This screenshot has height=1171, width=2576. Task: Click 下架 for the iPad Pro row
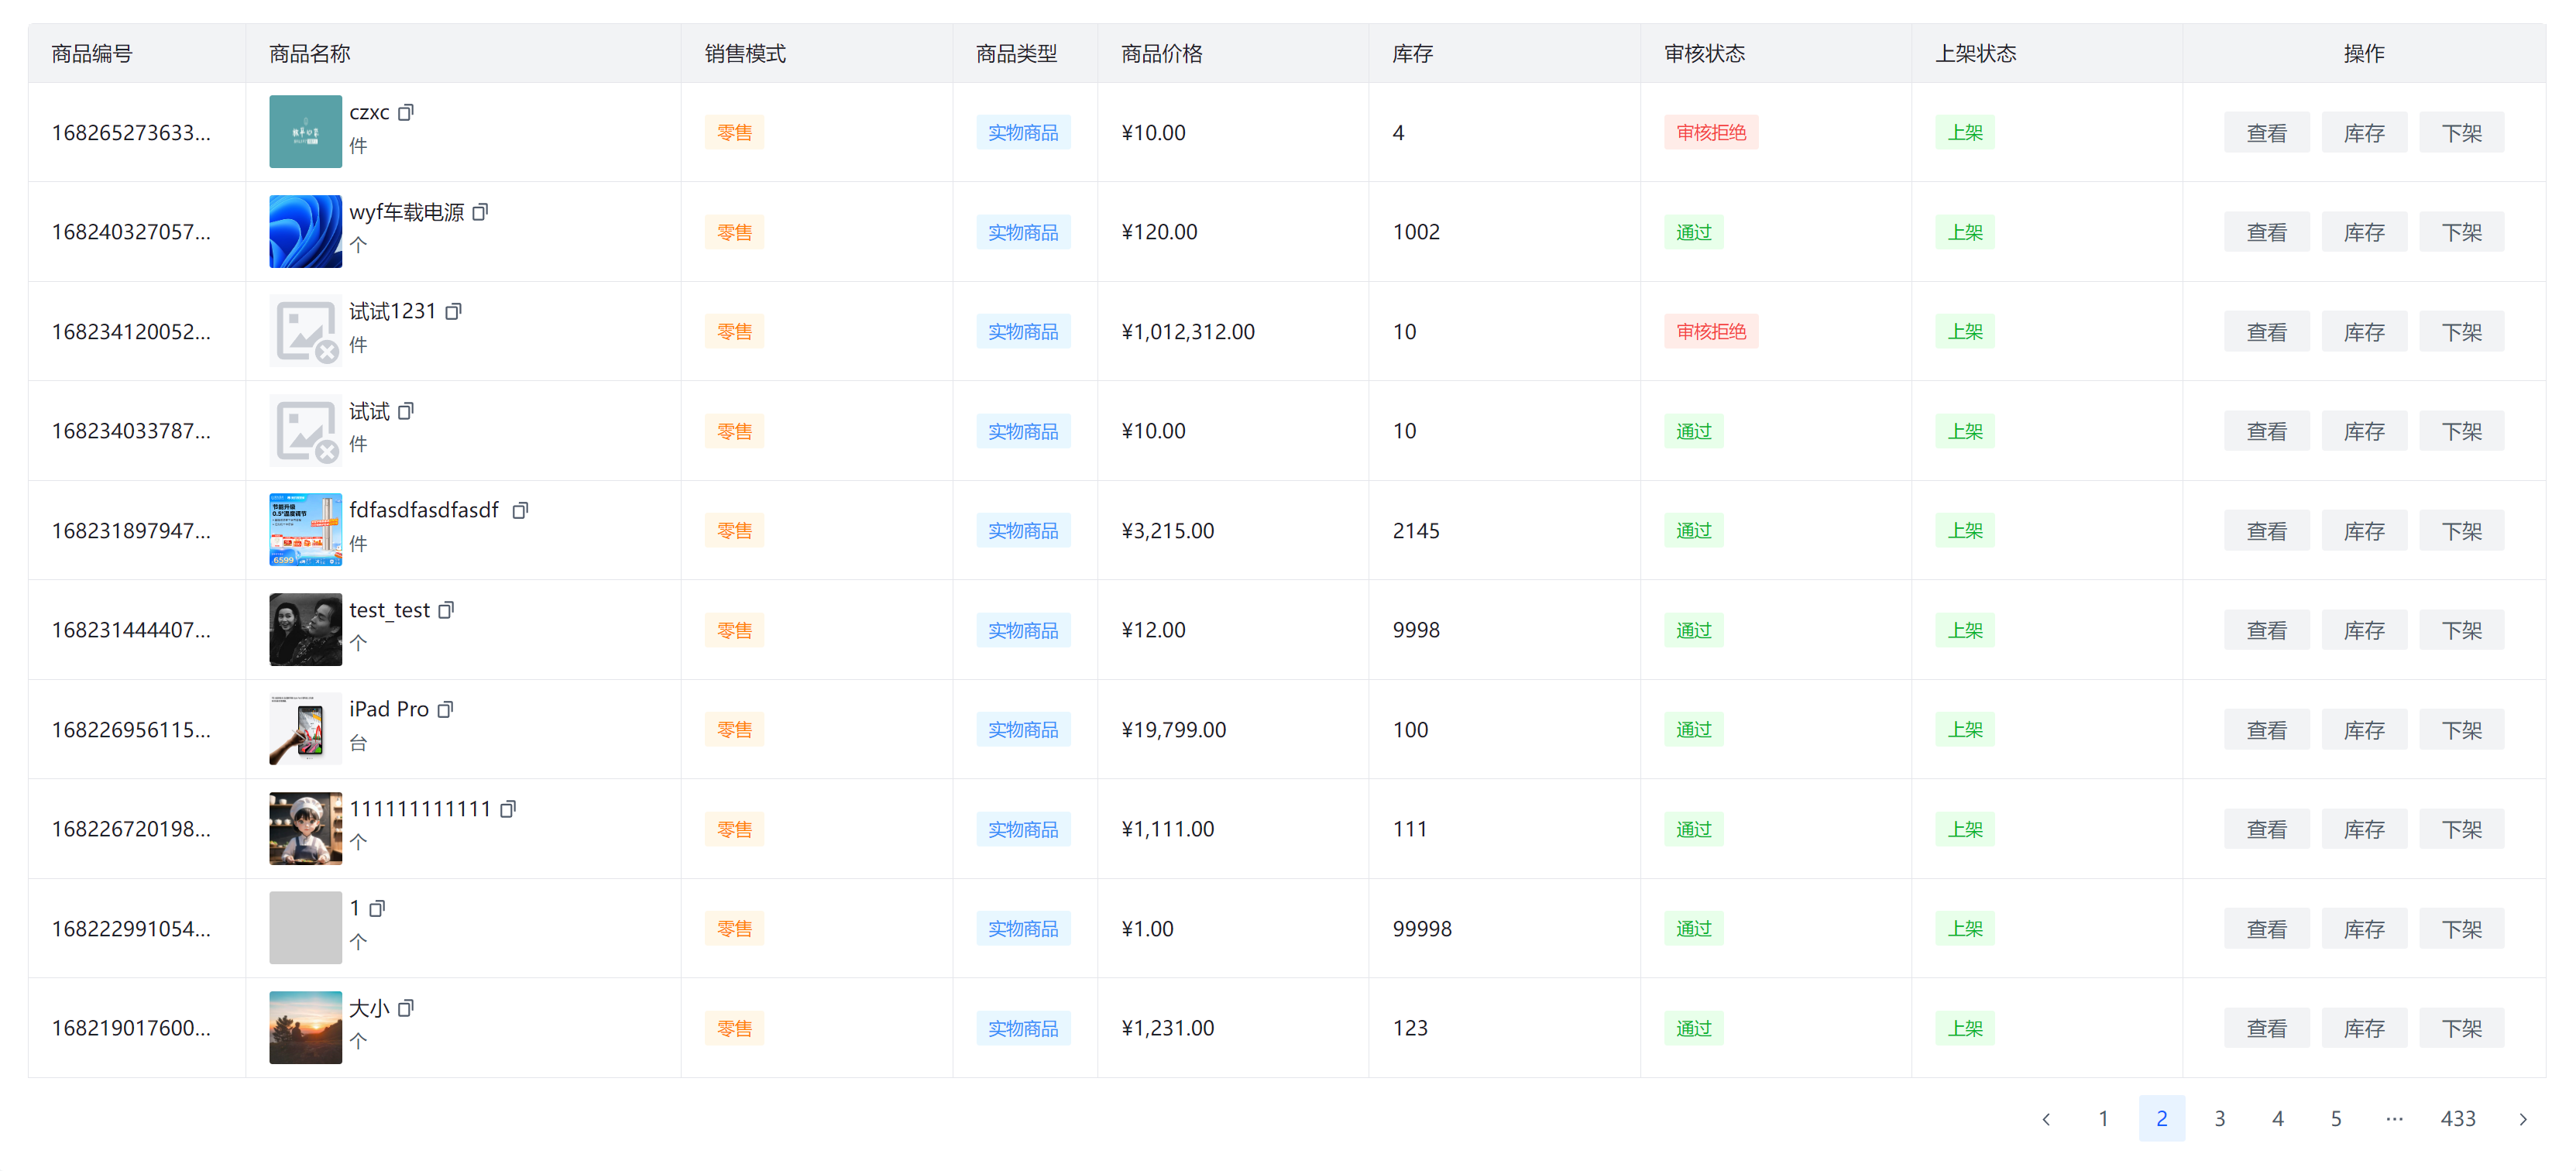point(2461,730)
